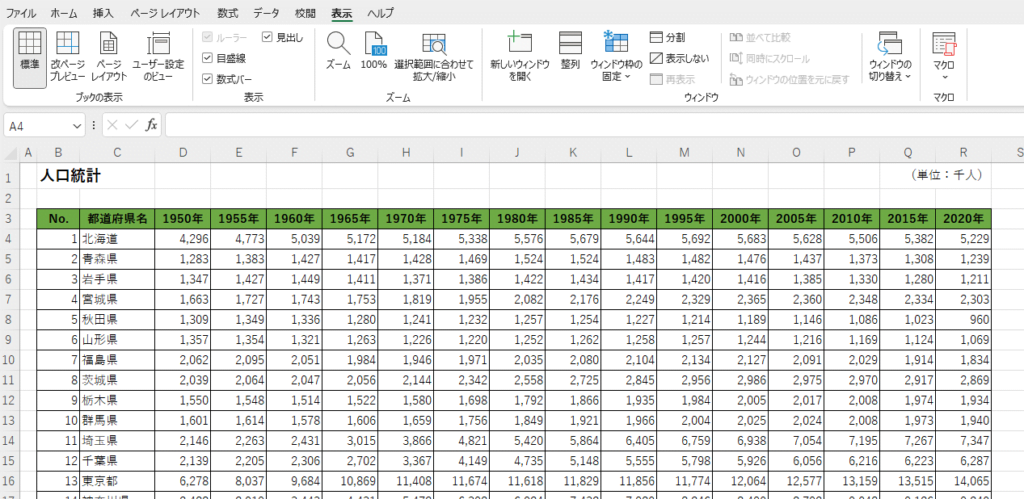Select row header 8

[x=9, y=320]
